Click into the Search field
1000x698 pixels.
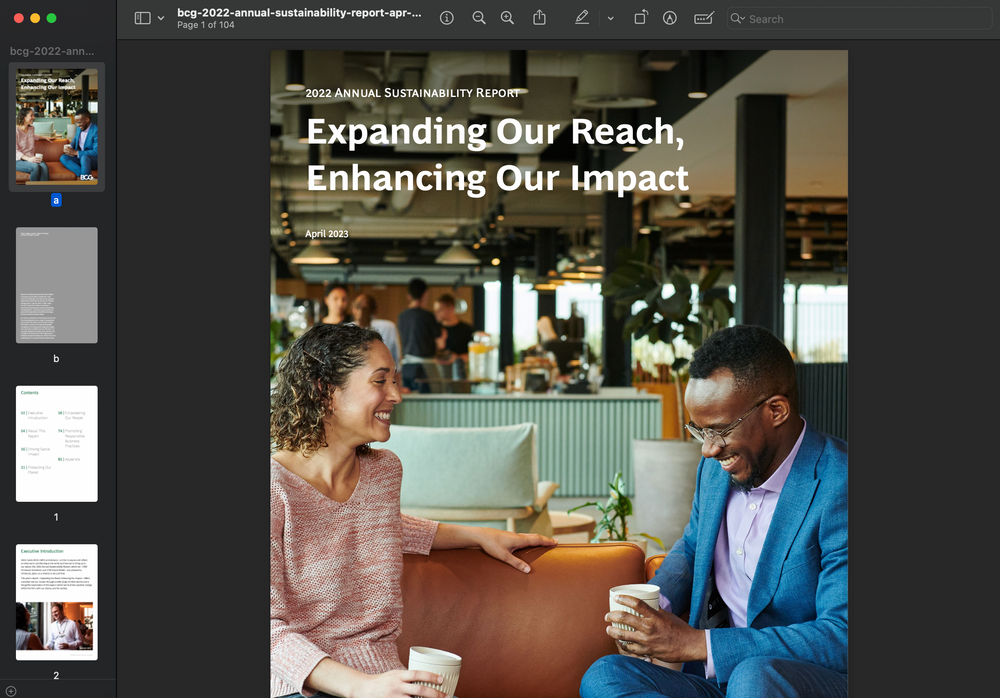click(860, 18)
